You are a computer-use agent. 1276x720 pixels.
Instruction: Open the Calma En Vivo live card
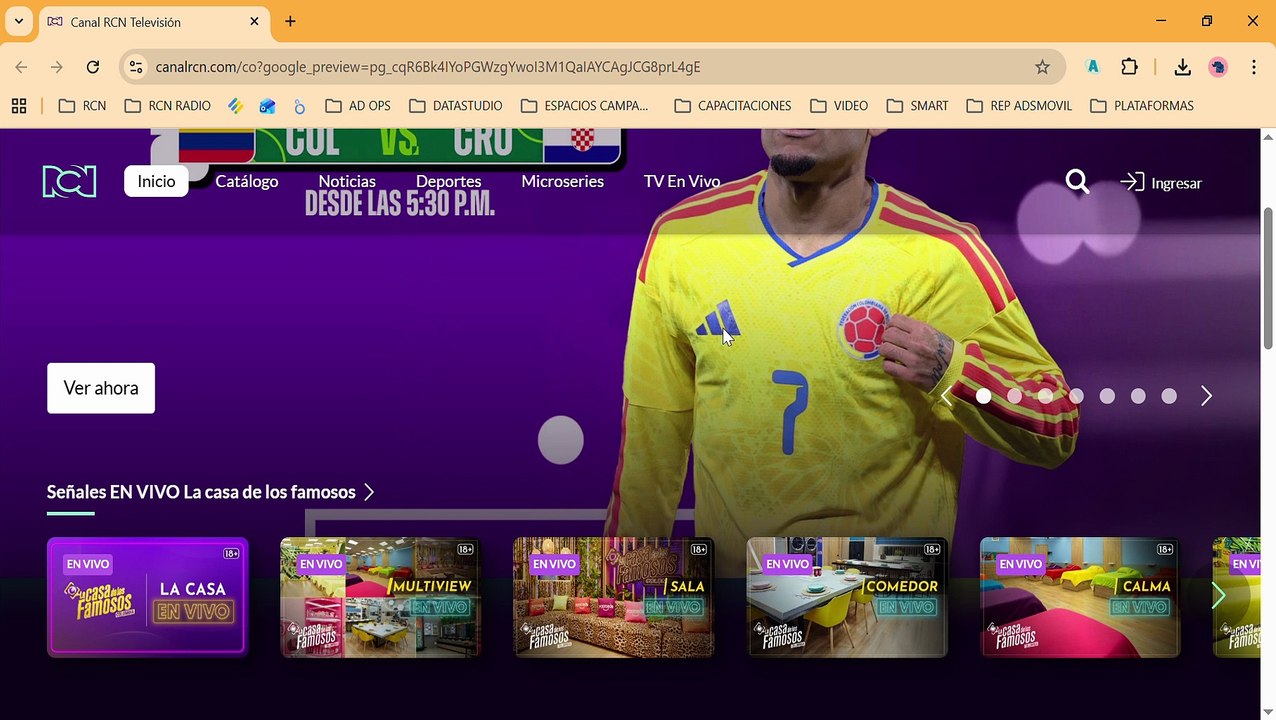tap(1080, 597)
